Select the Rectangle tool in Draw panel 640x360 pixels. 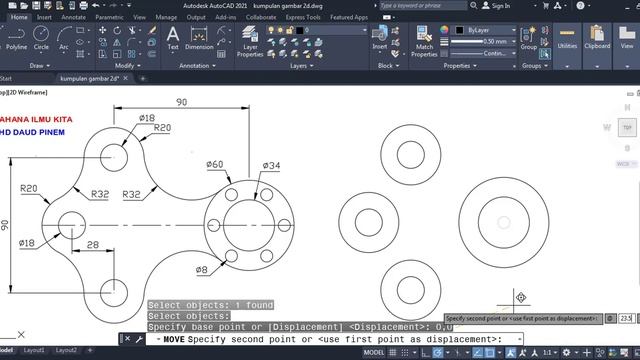coord(80,30)
